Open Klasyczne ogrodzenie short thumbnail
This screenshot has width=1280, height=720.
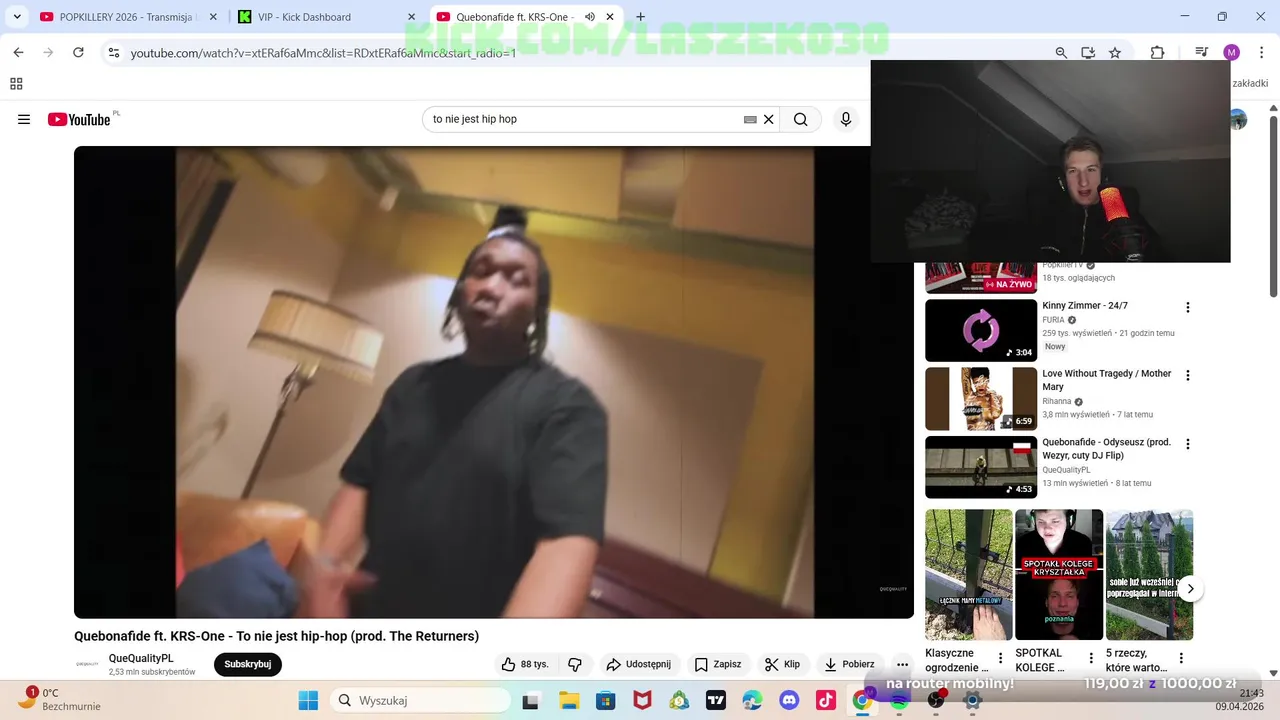tap(968, 575)
